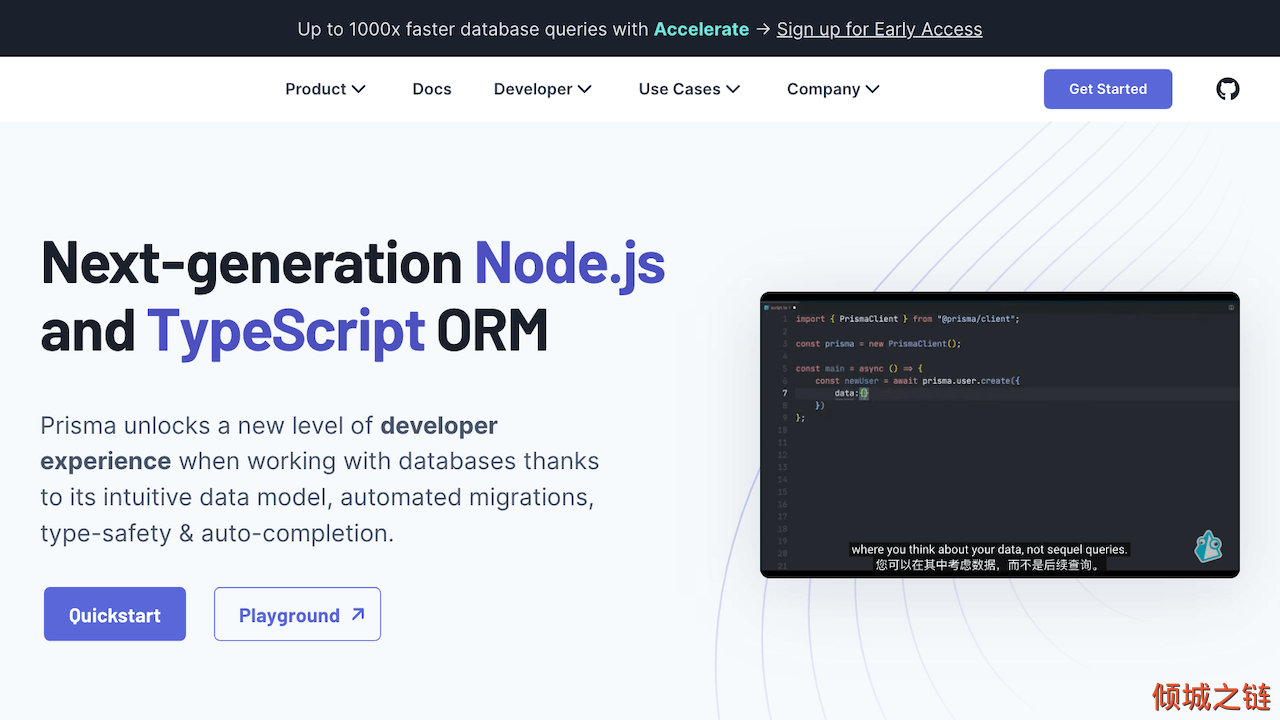The image size is (1280, 720).
Task: Click the English subtitle about sequel queries
Action: coord(989,549)
